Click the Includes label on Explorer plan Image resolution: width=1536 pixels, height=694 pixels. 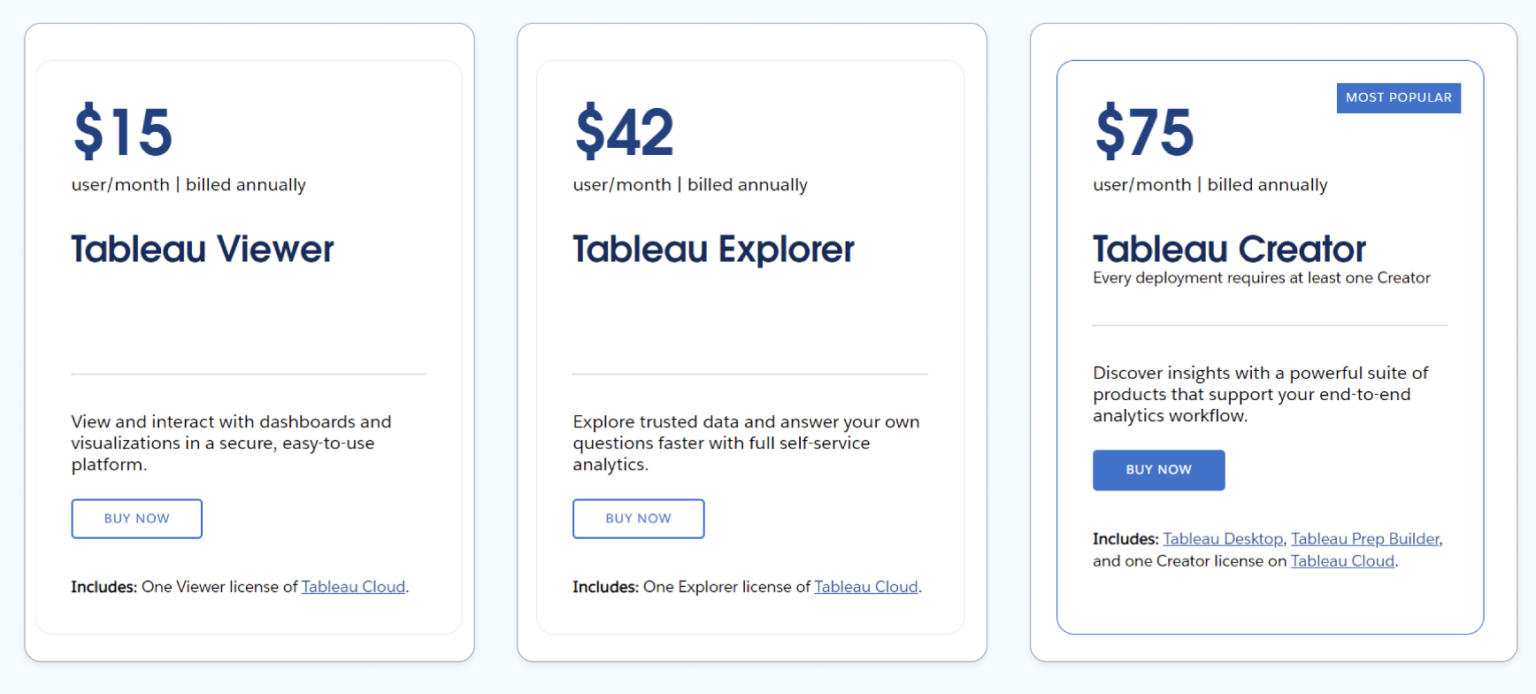point(602,587)
